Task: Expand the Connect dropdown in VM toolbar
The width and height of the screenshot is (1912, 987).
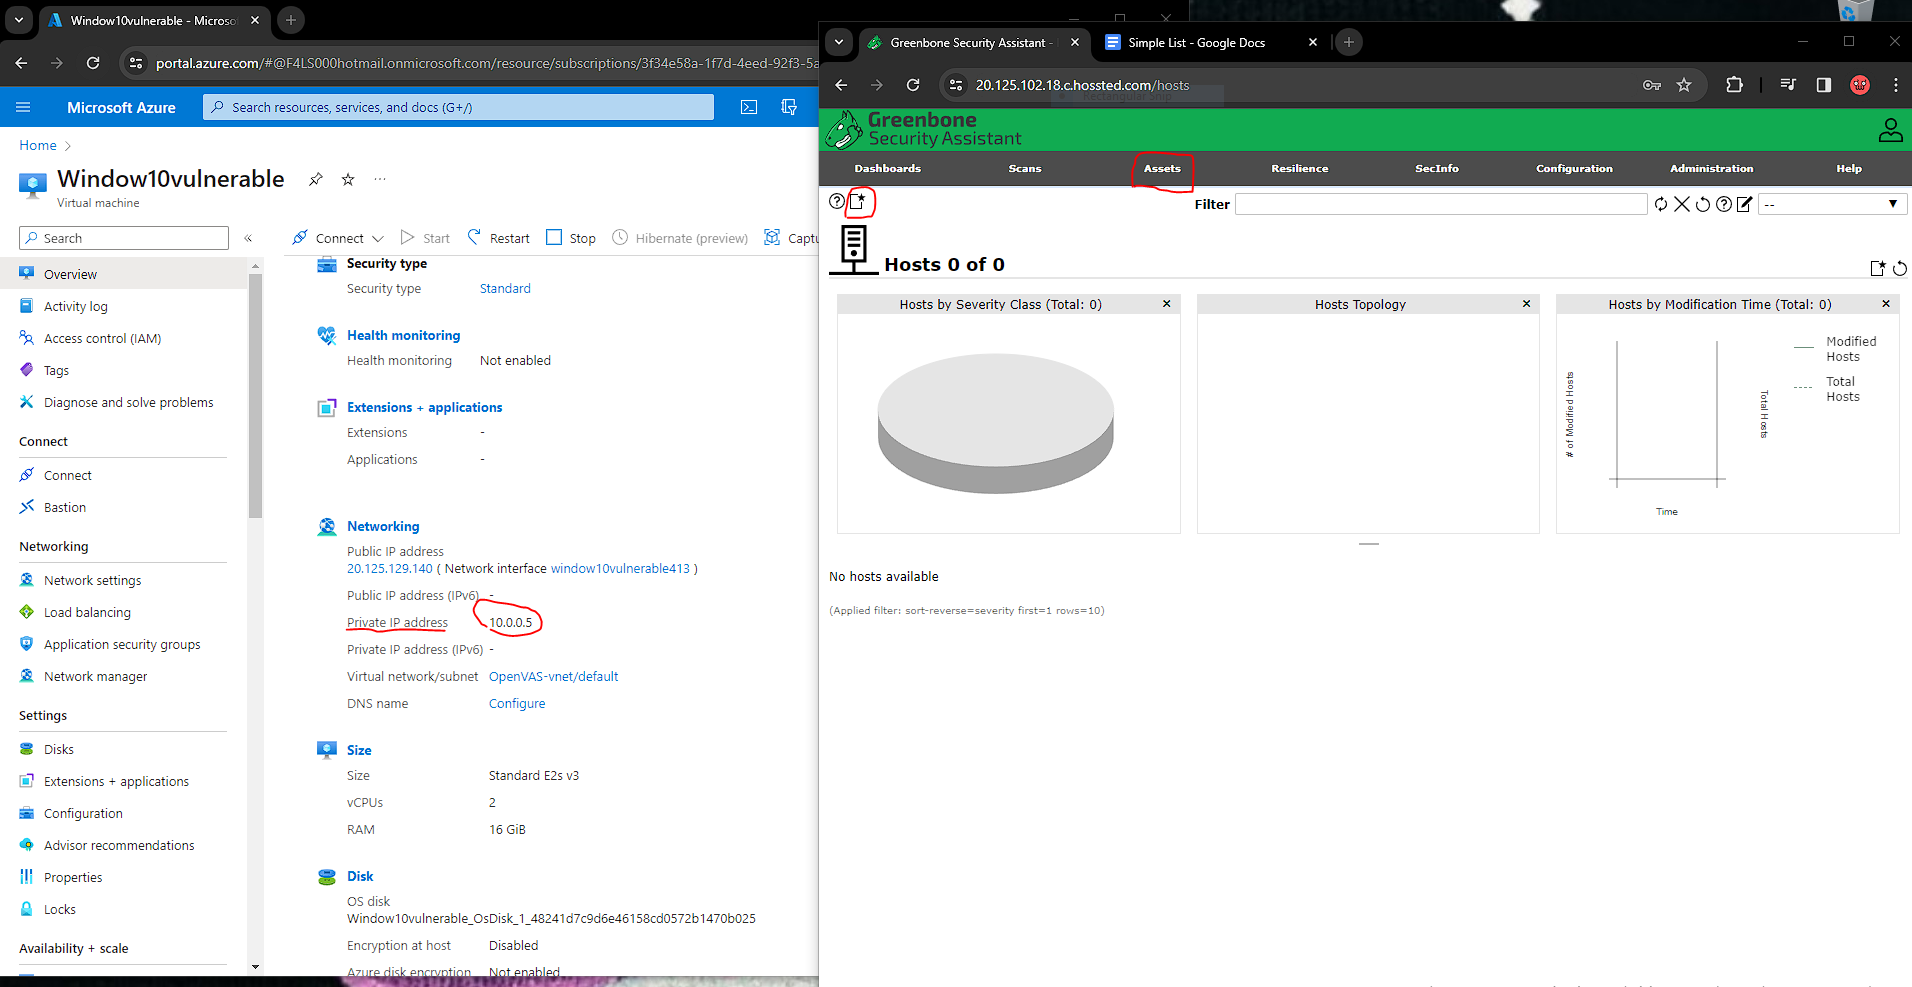Action: [377, 239]
